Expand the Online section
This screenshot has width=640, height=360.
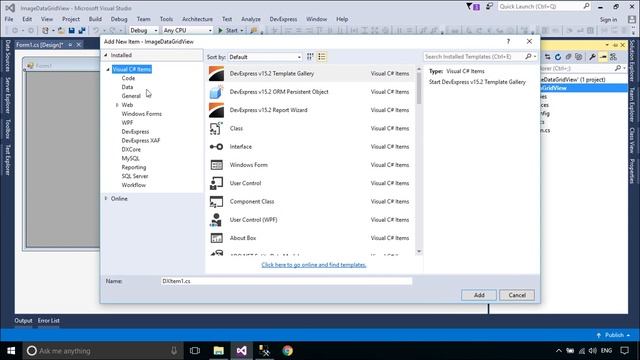(106, 198)
